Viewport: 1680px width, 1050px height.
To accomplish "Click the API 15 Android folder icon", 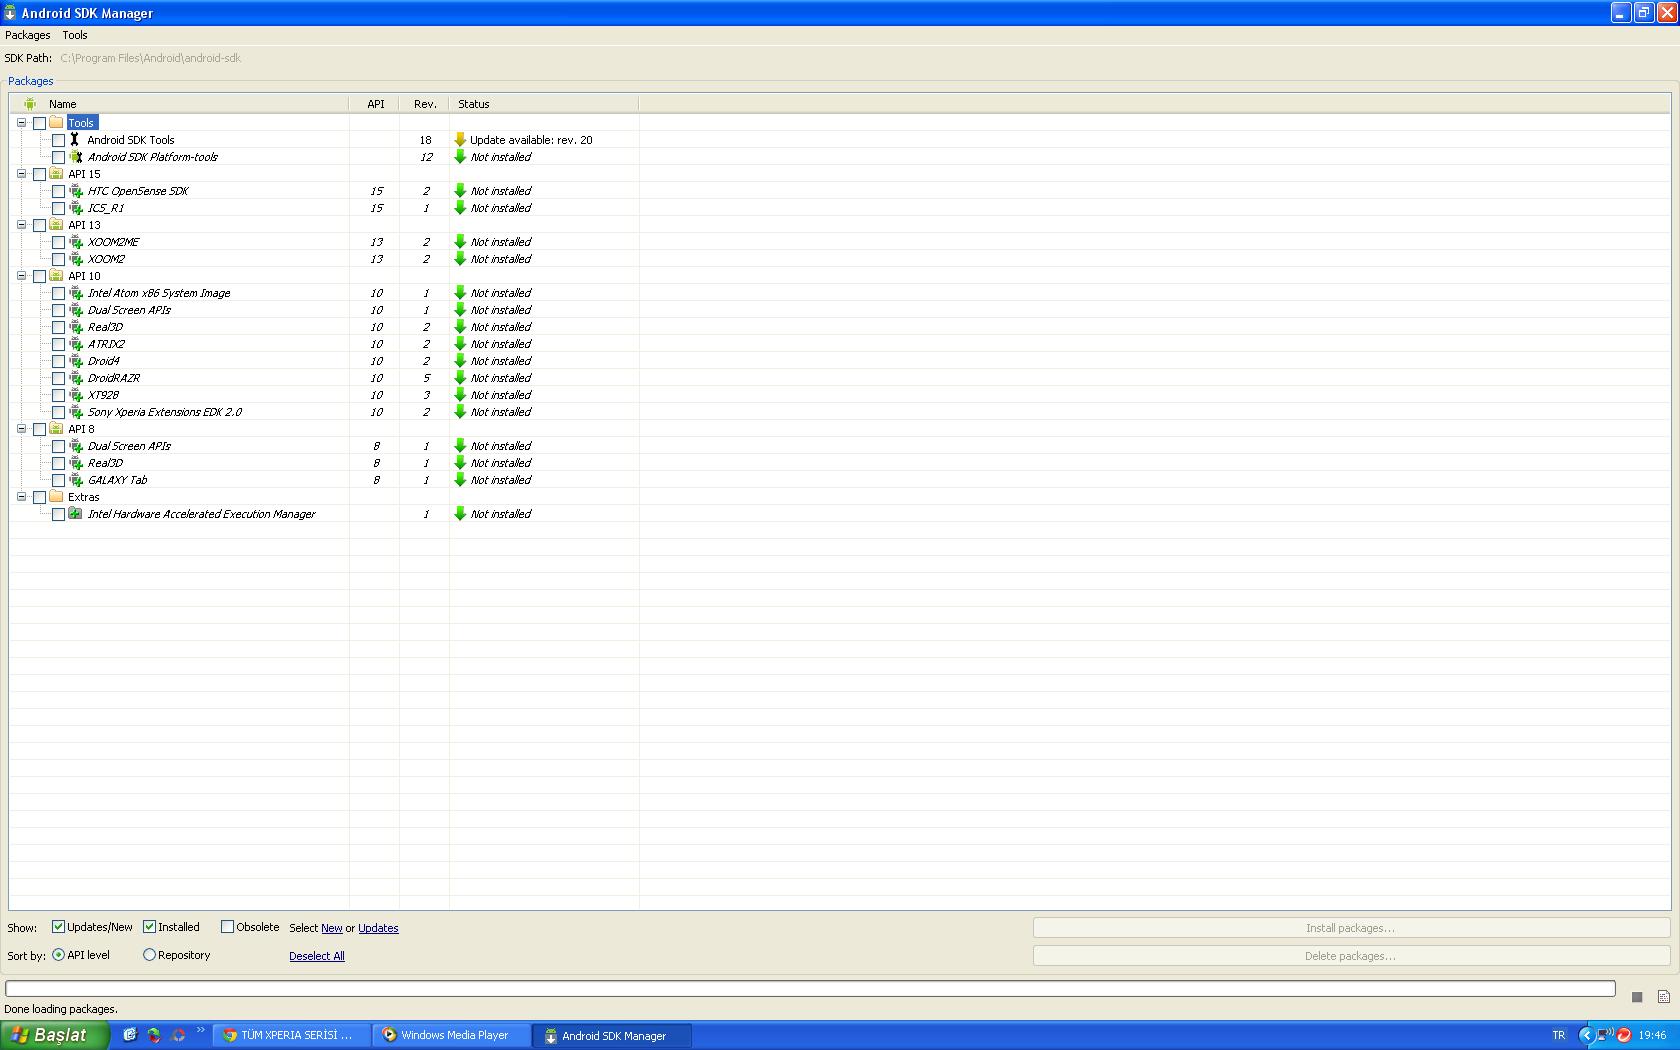I will coord(56,173).
